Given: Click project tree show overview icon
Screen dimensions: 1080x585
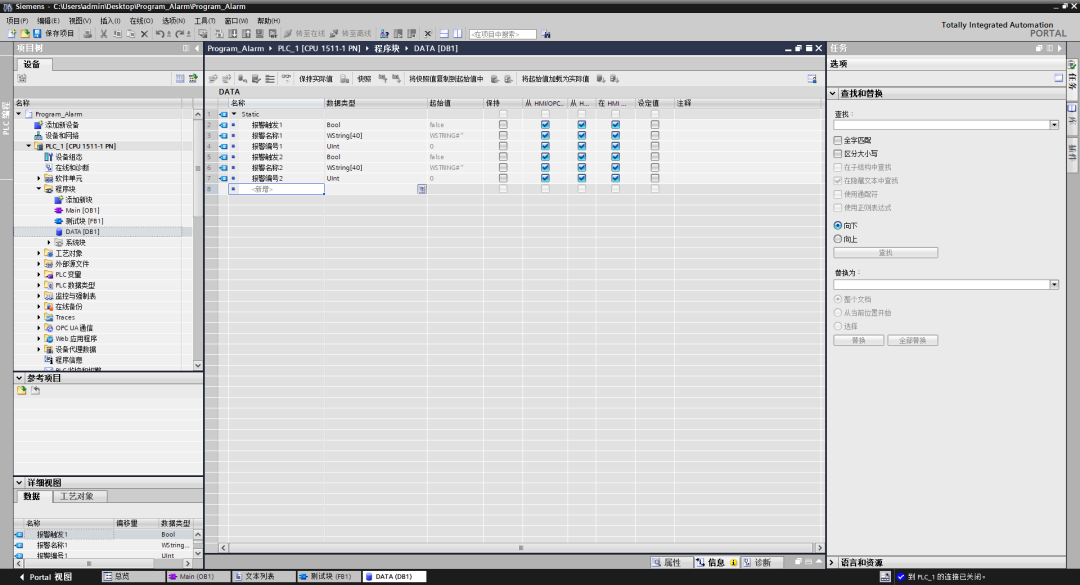Looking at the screenshot, I should [193, 79].
